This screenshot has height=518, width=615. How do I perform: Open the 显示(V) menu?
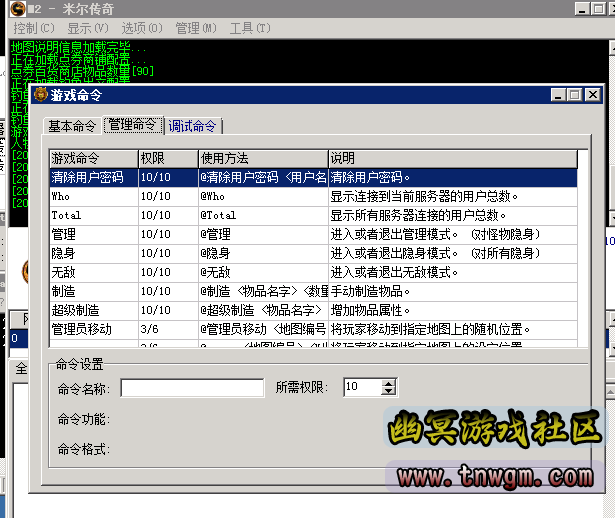tap(87, 28)
